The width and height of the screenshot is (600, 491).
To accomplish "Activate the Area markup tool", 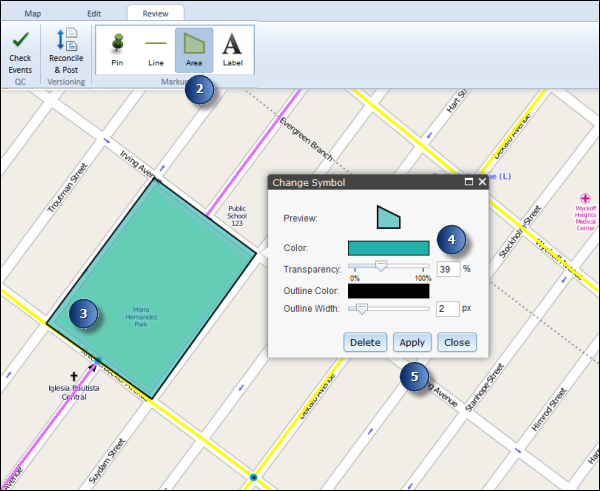I will tap(194, 48).
